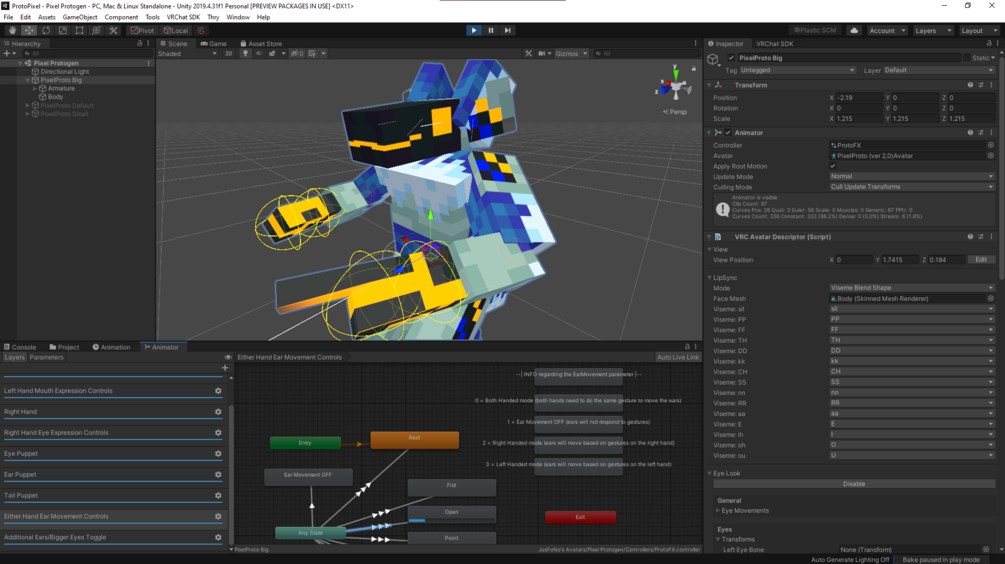1005x564 pixels.
Task: Select the Transform combined tool
Action: (x=96, y=30)
